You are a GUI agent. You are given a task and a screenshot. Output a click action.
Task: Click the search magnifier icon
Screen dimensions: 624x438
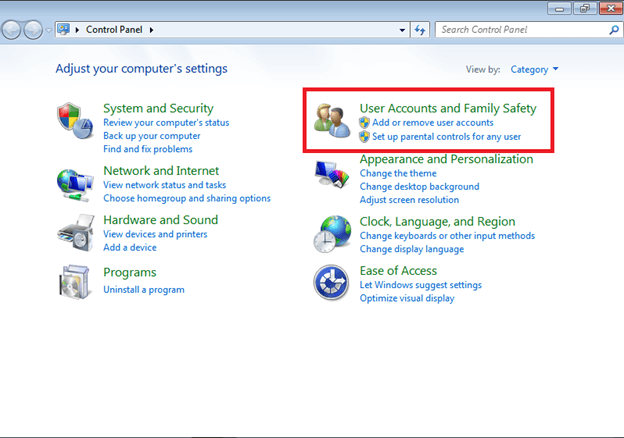tap(614, 30)
